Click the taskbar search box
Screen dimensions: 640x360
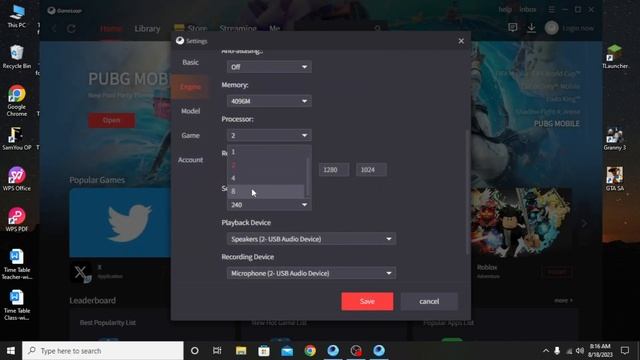tap(103, 351)
